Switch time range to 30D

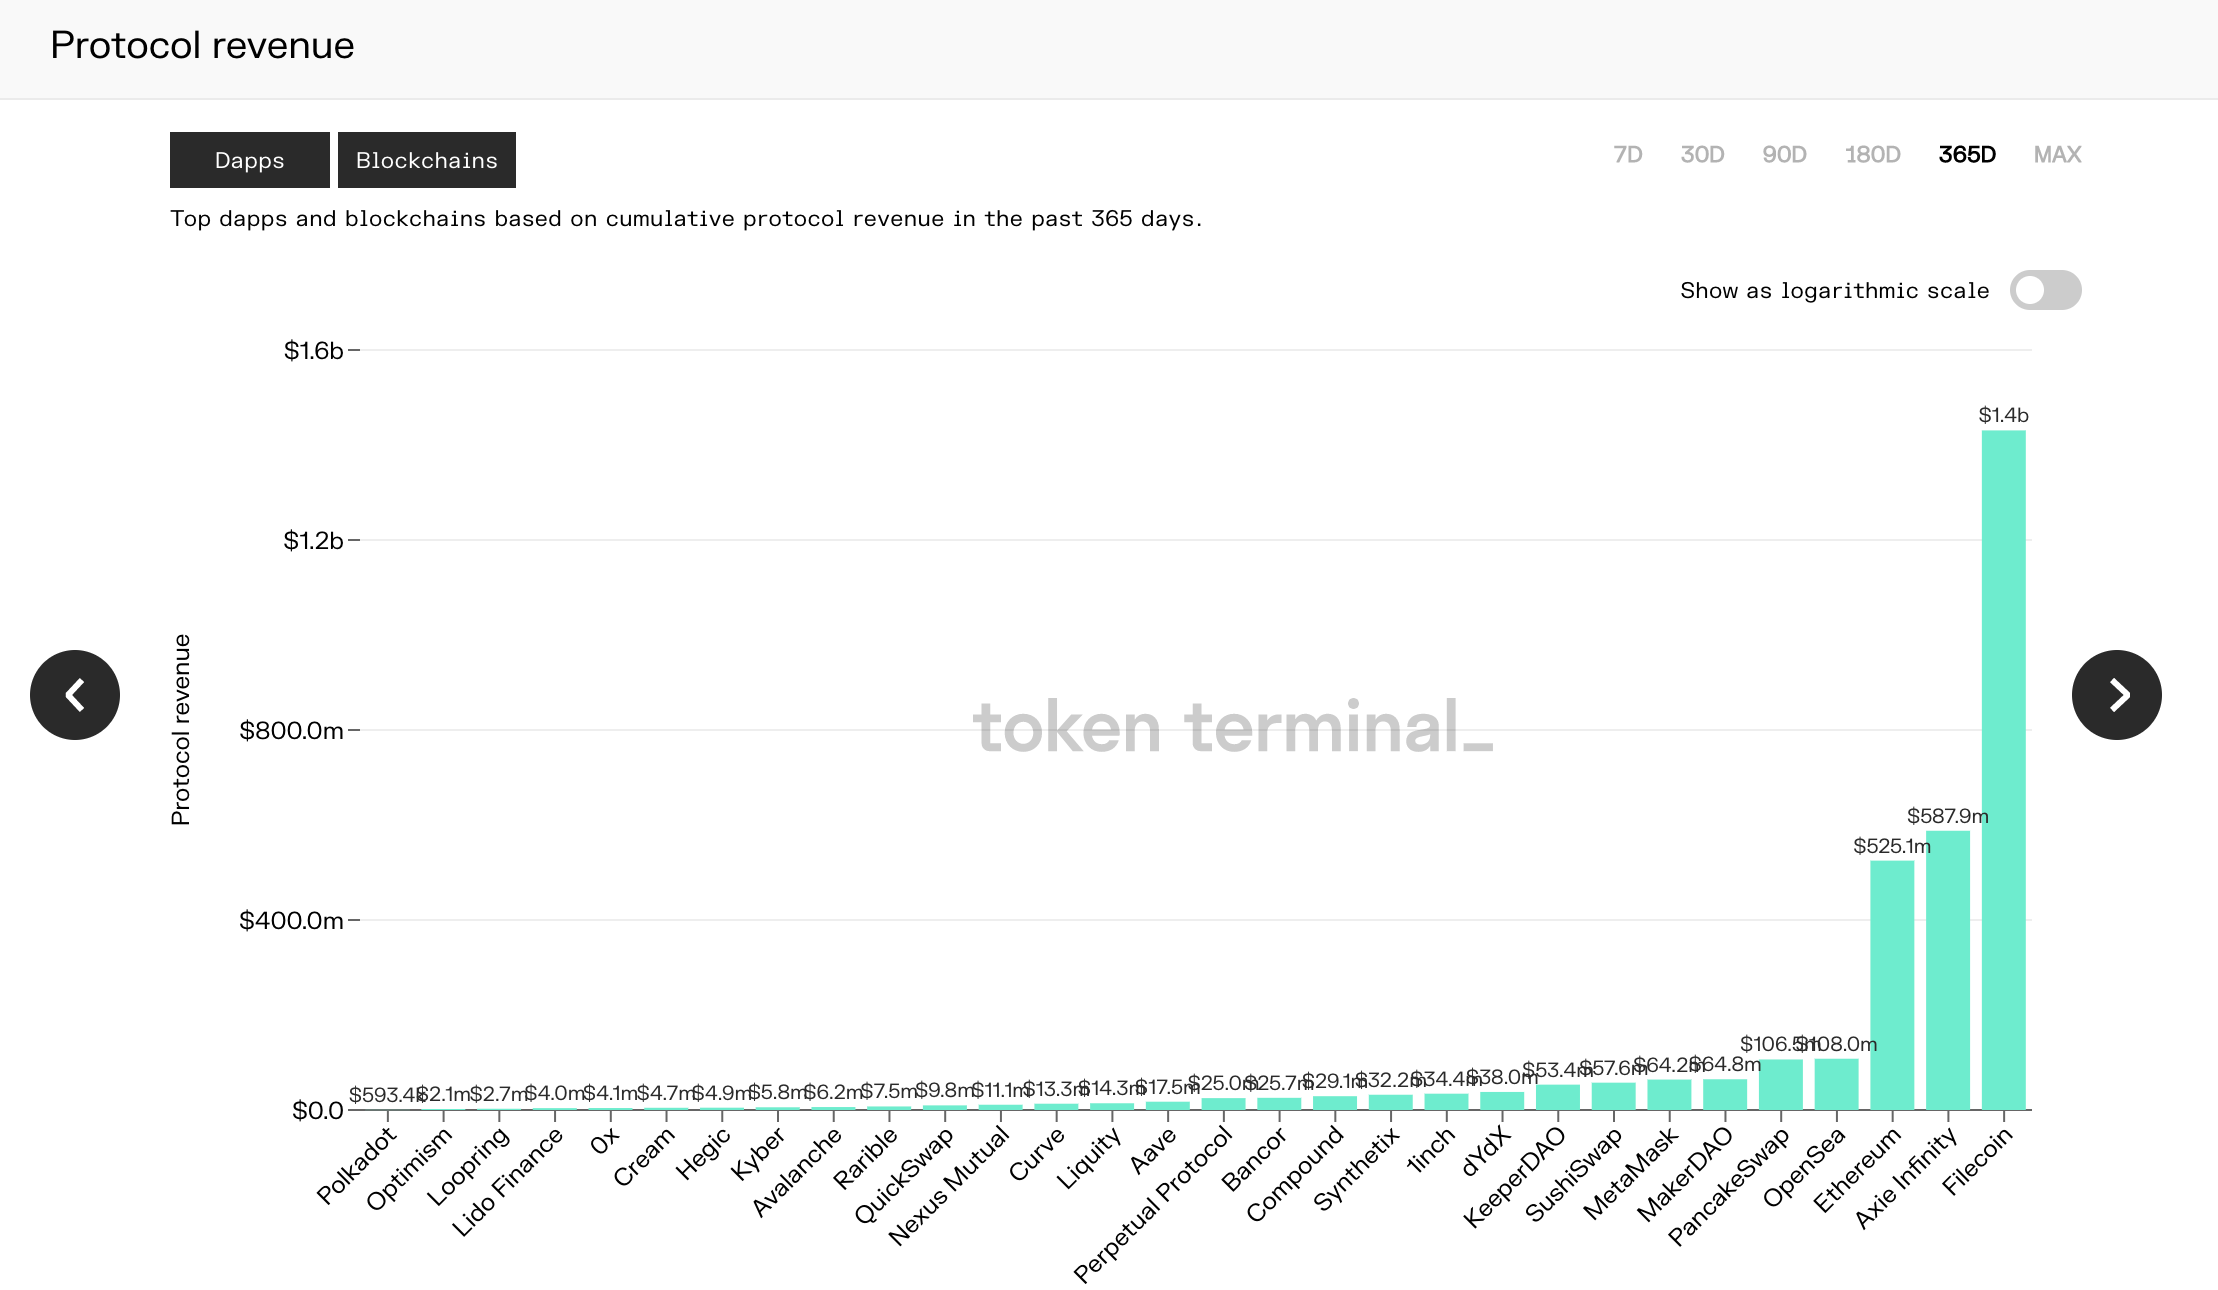[x=1702, y=155]
